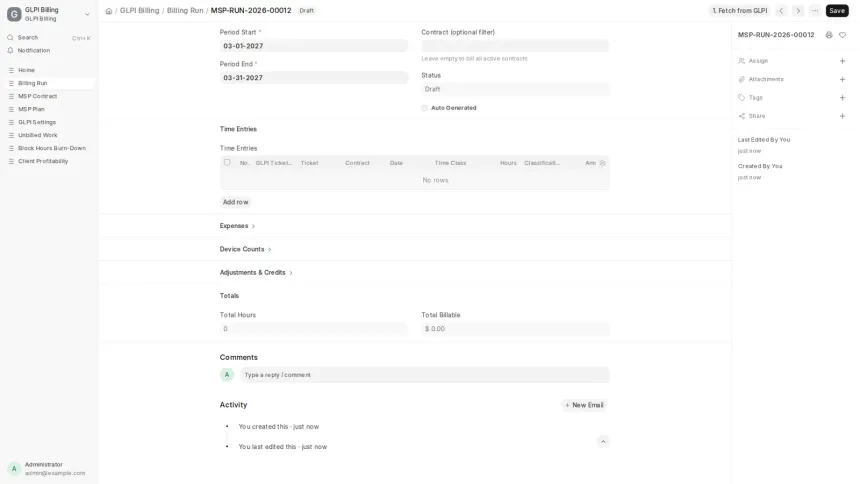
Task: Add an assignee with Assign plus icon
Action: pos(842,61)
